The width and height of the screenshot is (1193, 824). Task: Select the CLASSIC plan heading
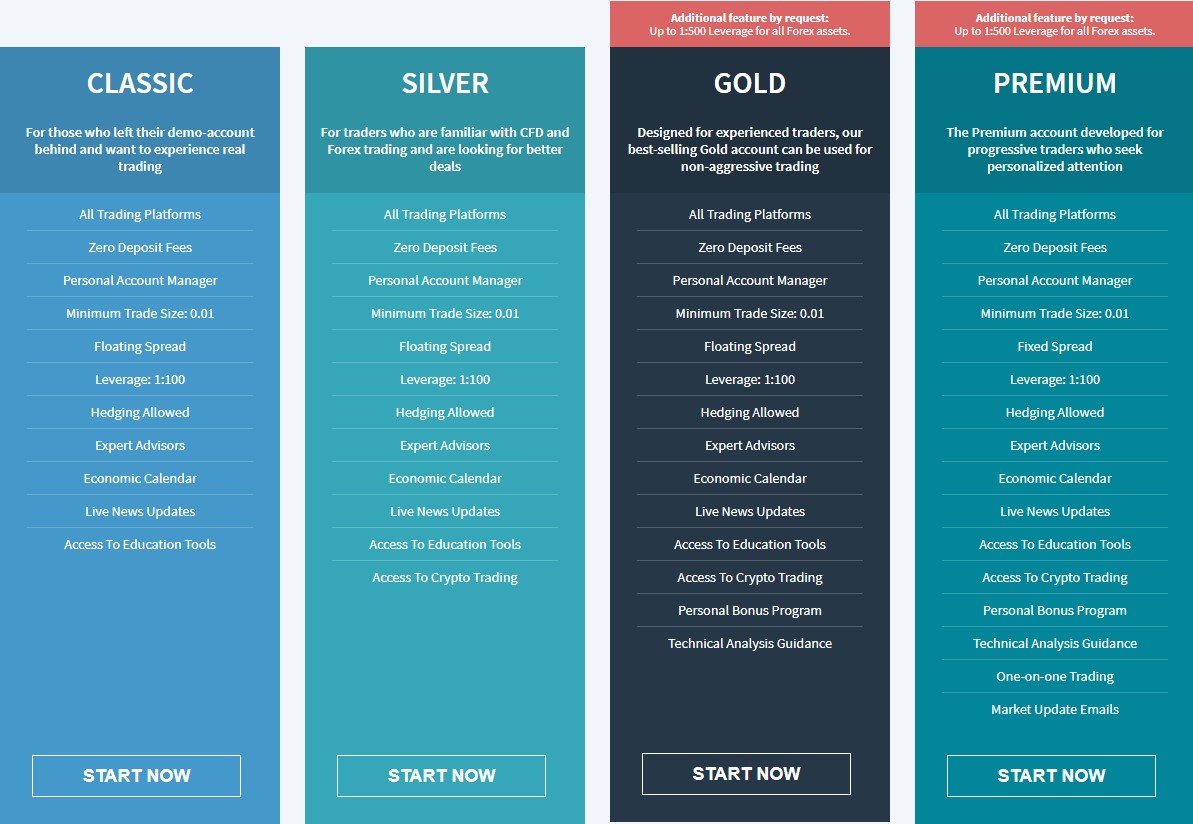140,84
